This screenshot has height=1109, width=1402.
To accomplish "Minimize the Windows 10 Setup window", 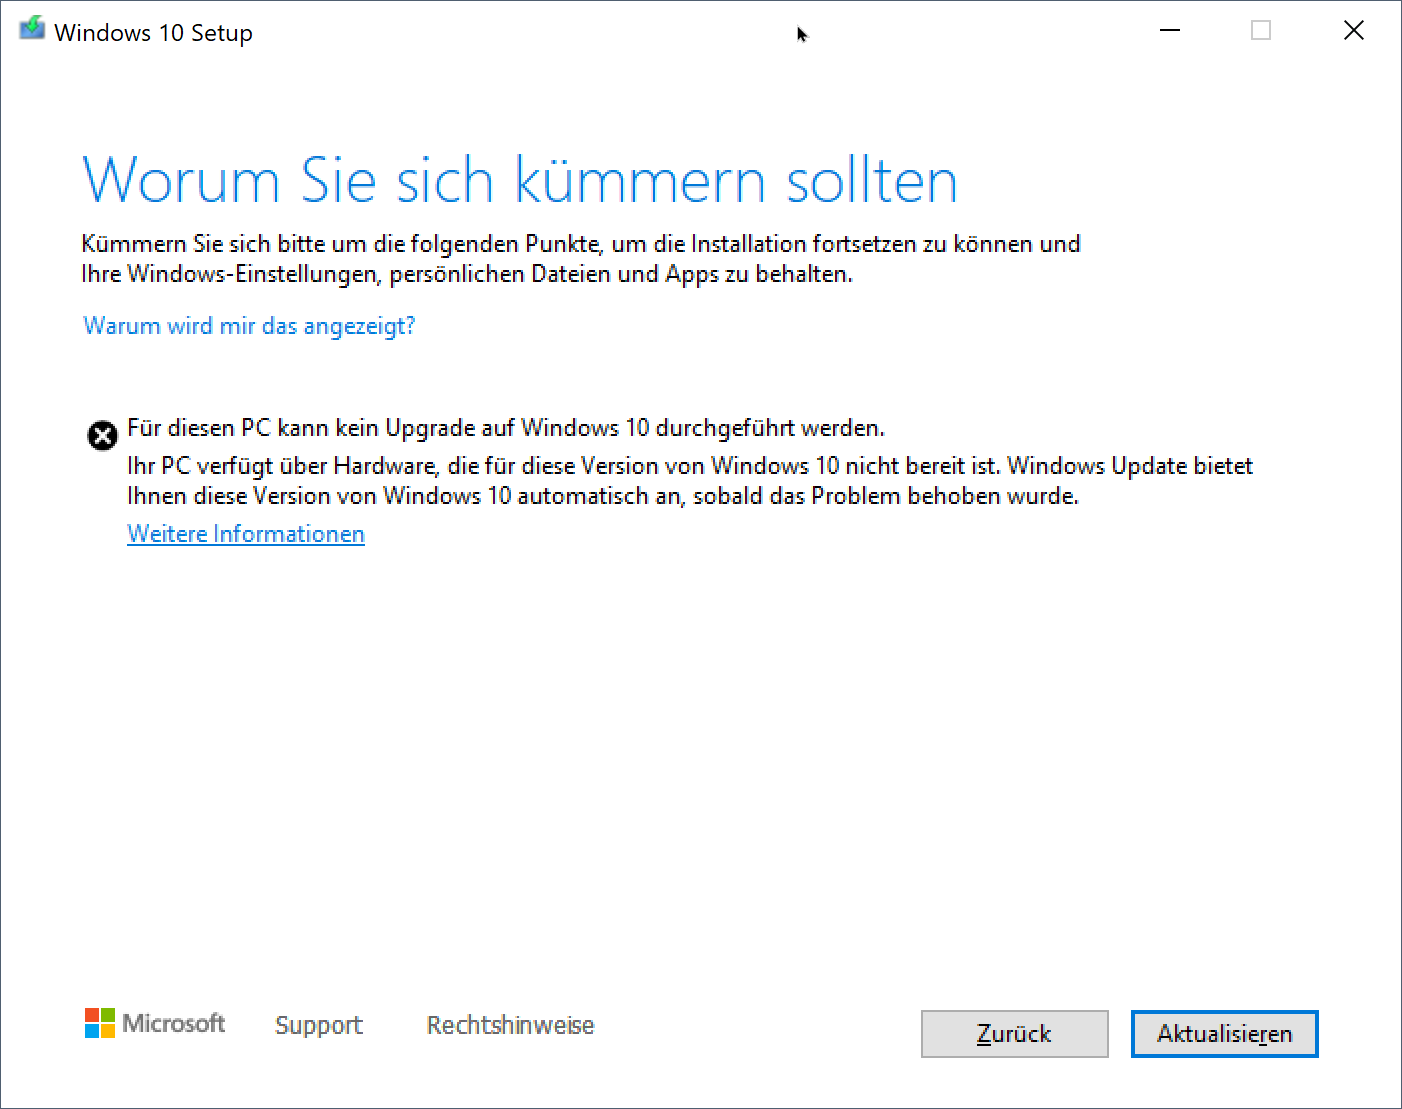I will click(1169, 30).
